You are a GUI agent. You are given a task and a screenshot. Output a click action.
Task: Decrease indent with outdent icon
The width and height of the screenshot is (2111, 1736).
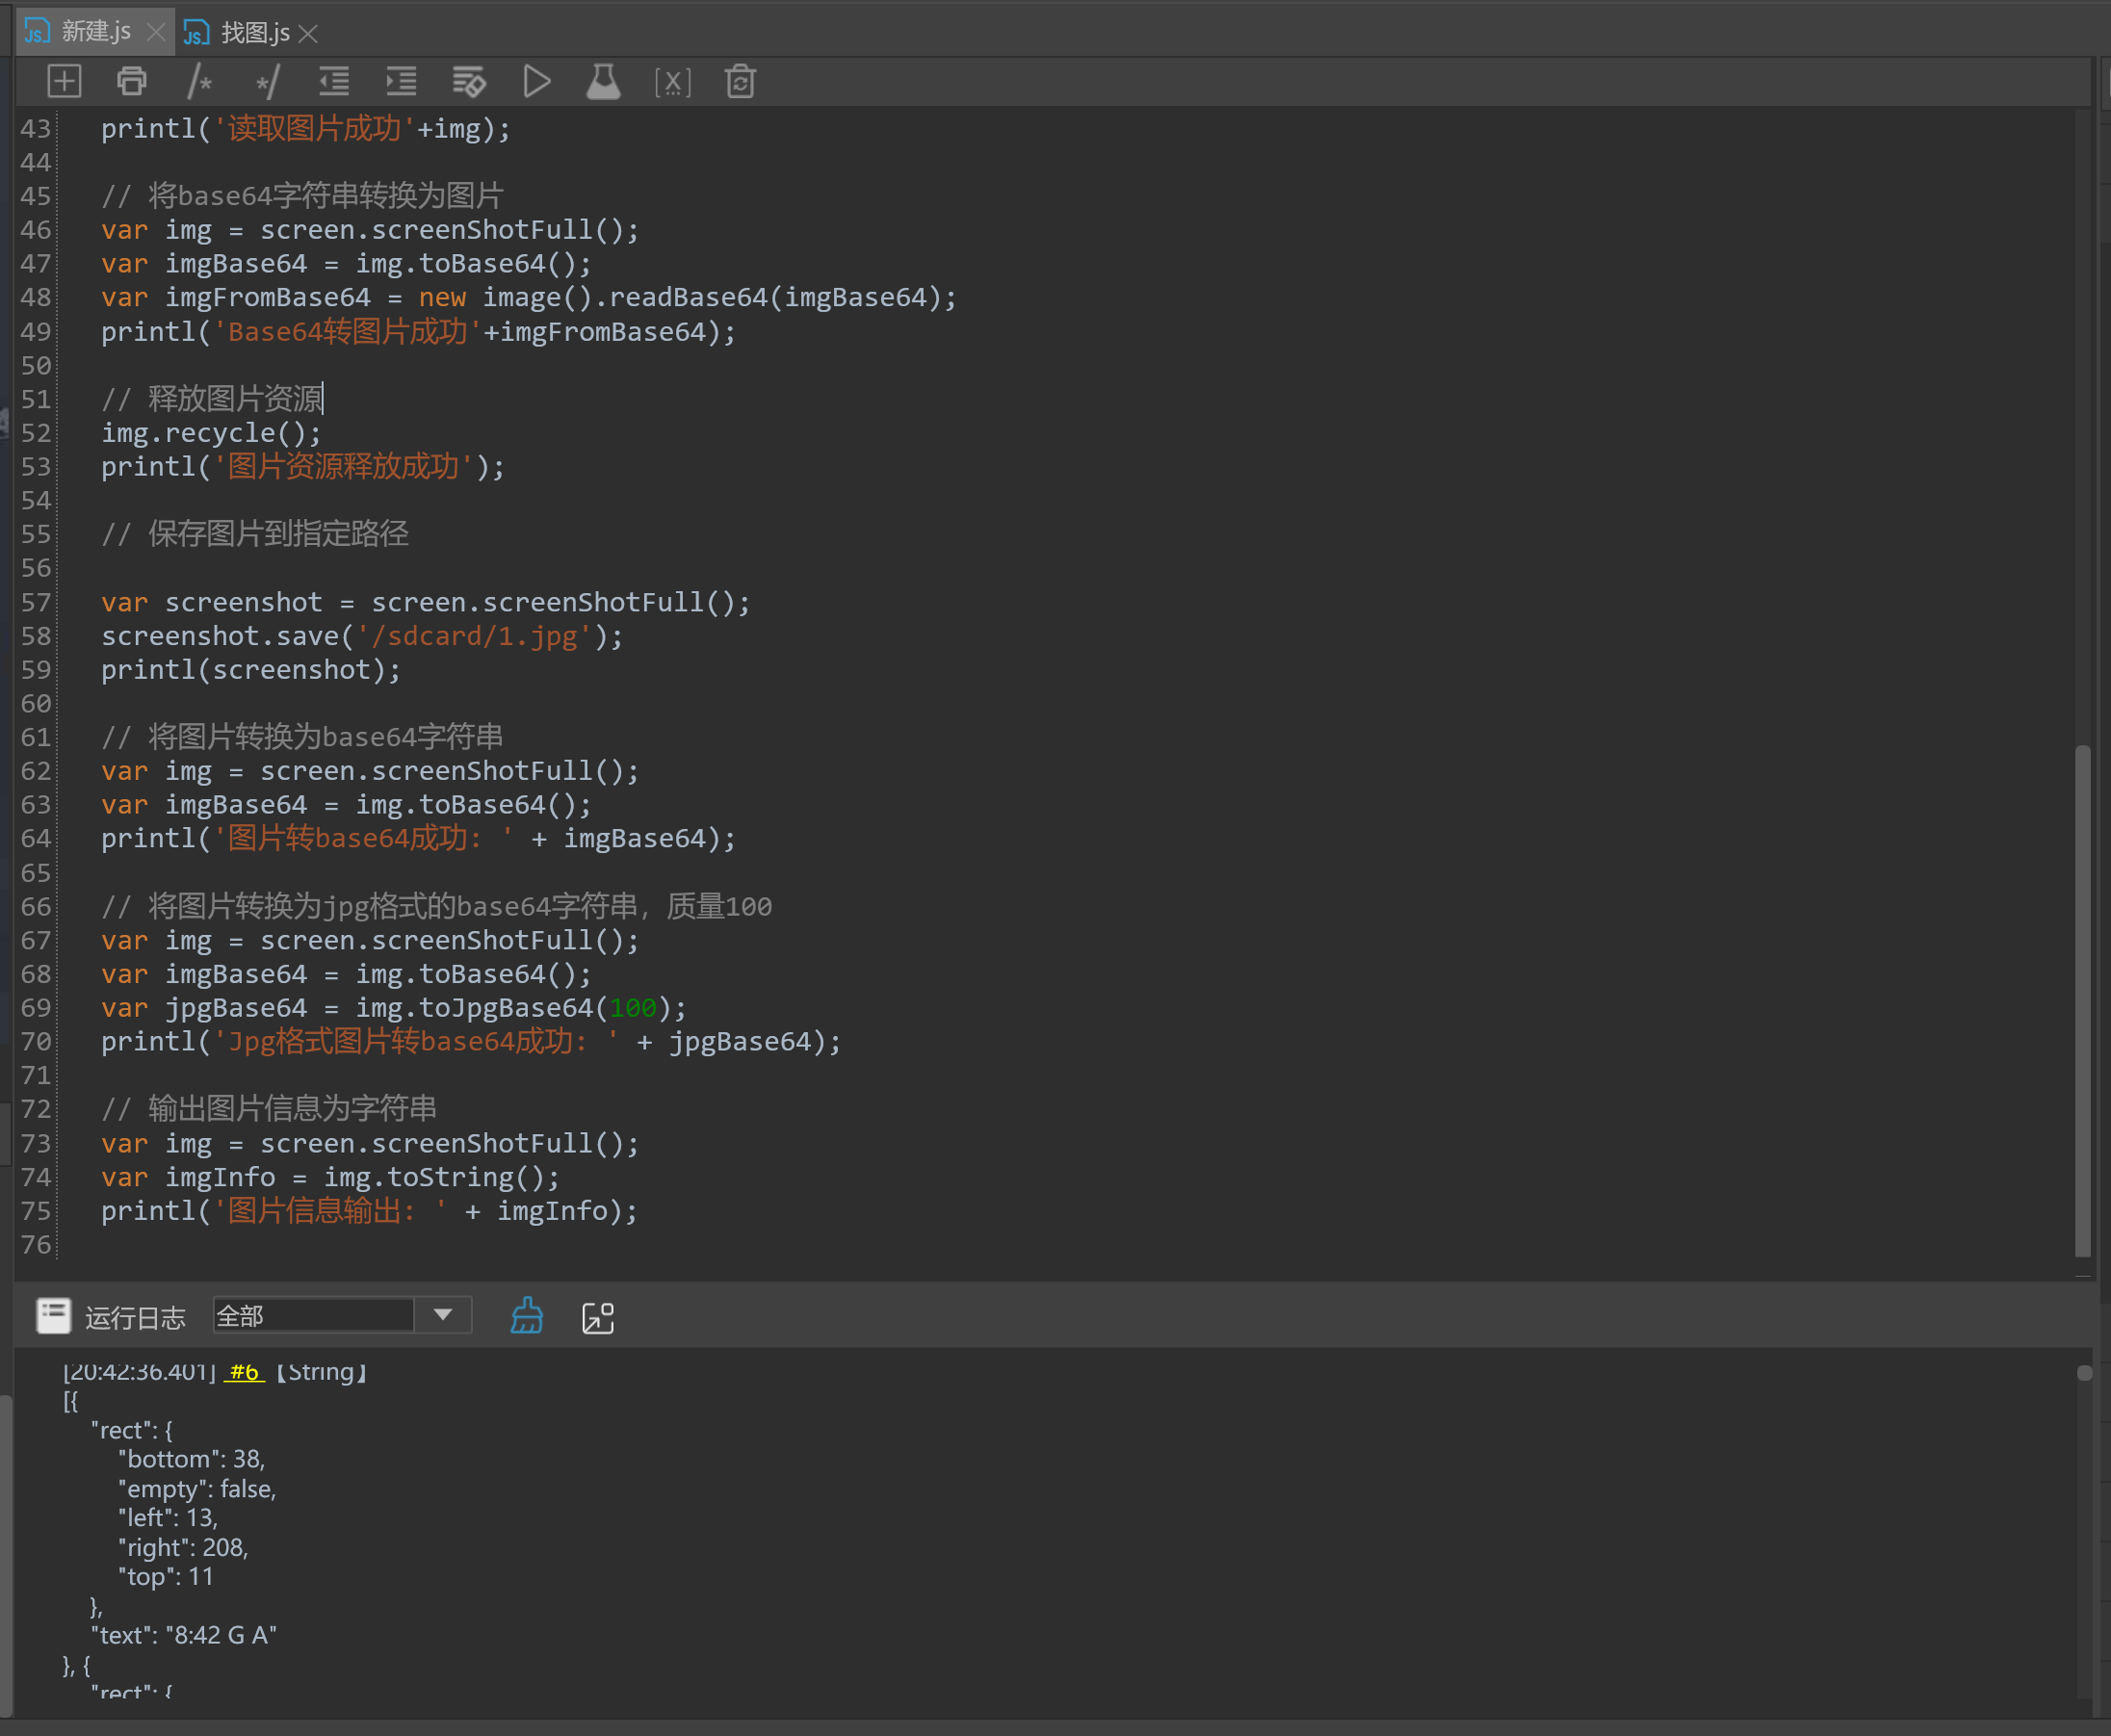334,81
